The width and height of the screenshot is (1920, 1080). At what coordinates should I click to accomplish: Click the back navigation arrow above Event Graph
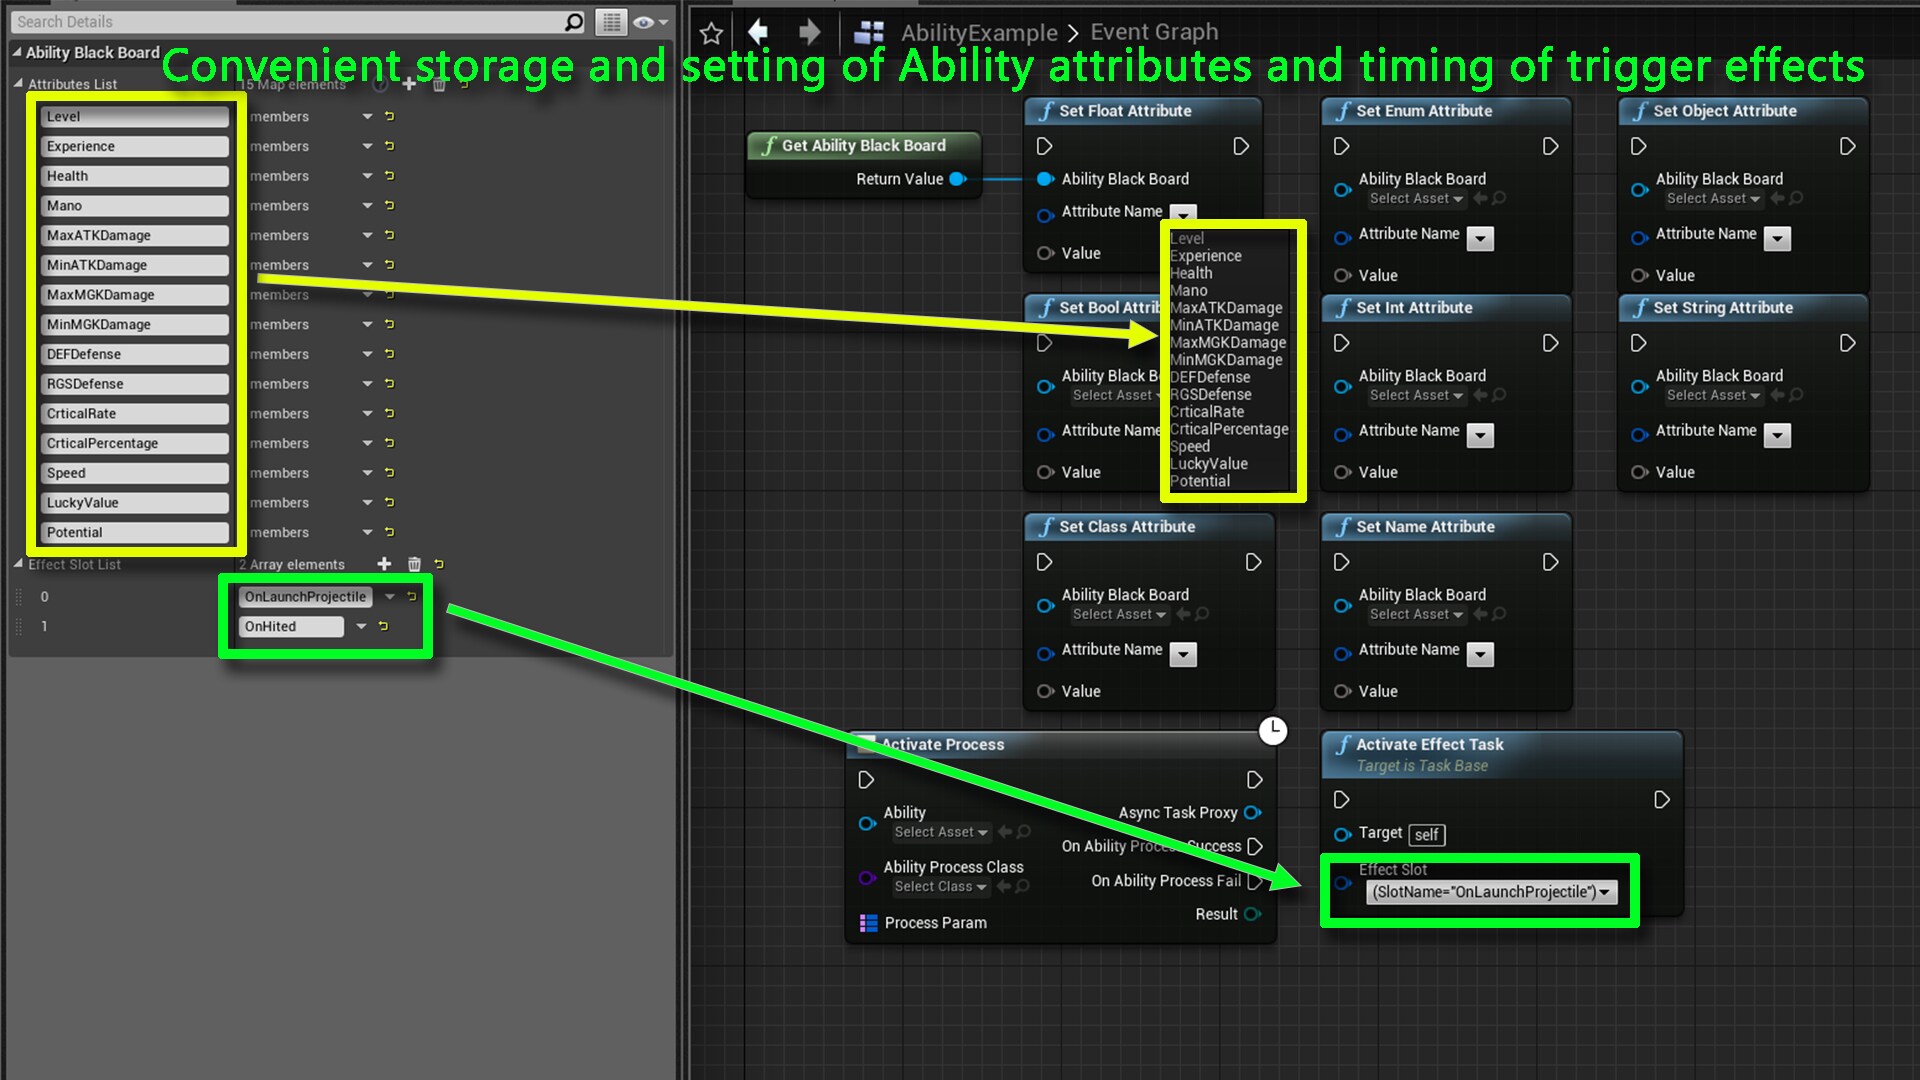(758, 31)
